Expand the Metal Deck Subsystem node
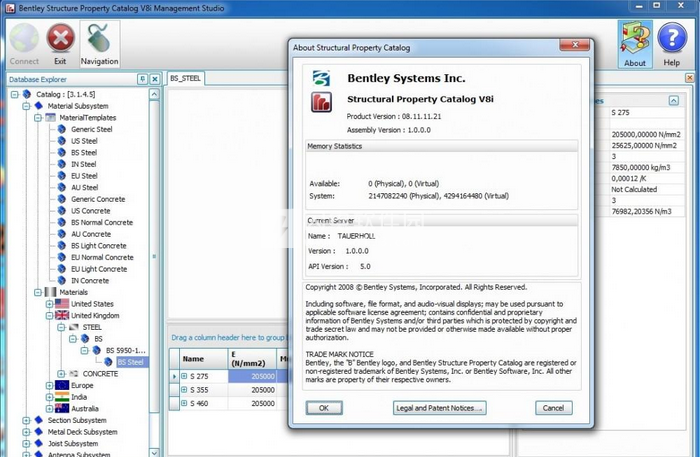 pos(26,432)
